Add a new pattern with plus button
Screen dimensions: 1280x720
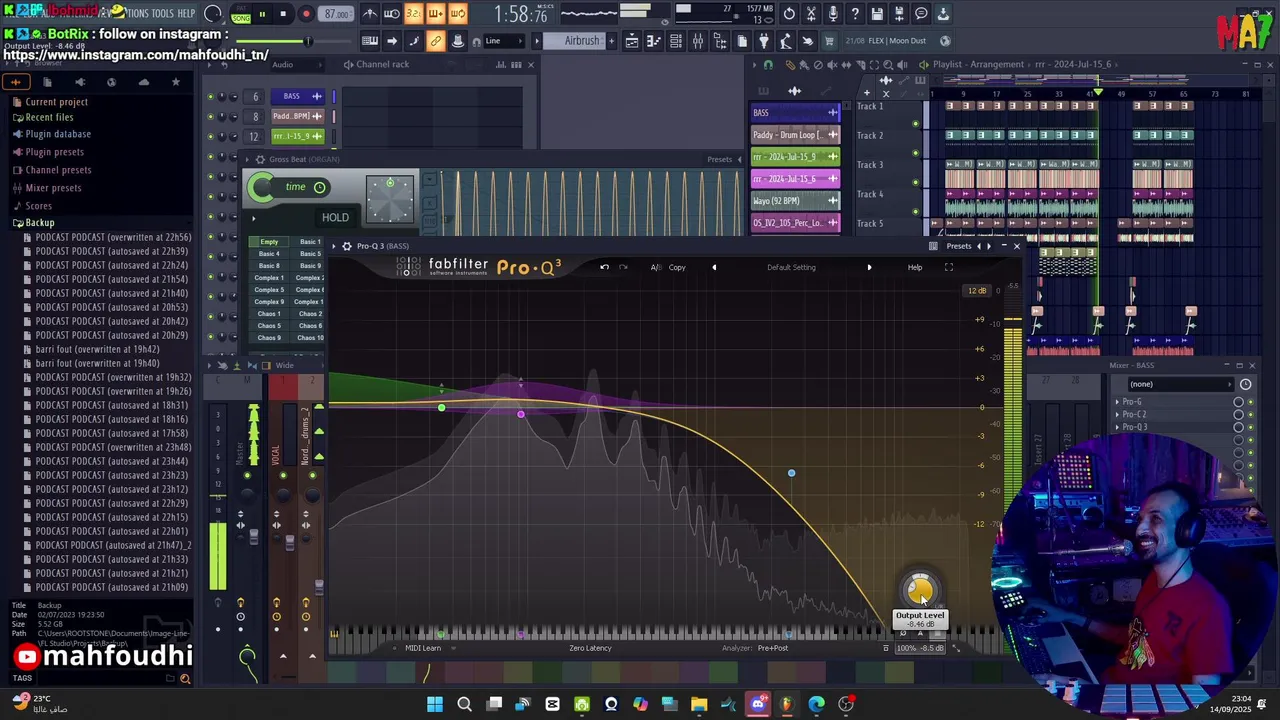point(611,41)
